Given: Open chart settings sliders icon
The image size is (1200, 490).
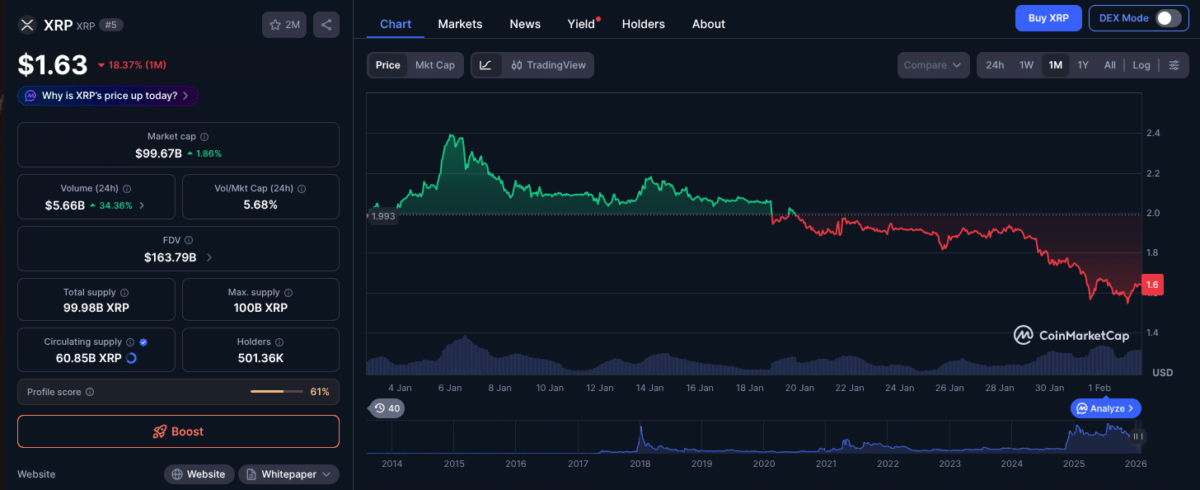Looking at the screenshot, I should point(1174,65).
